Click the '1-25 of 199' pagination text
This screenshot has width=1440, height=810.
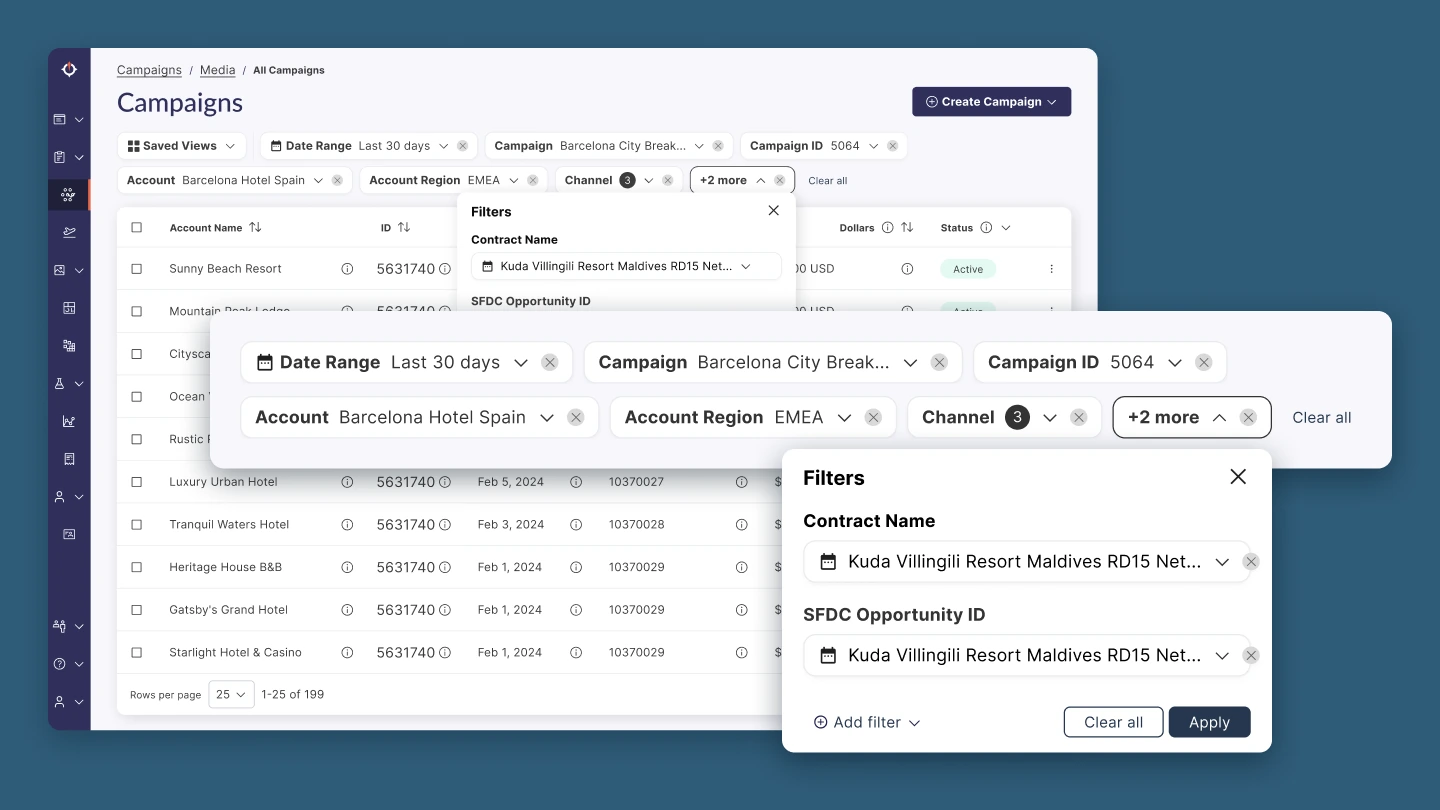point(293,694)
